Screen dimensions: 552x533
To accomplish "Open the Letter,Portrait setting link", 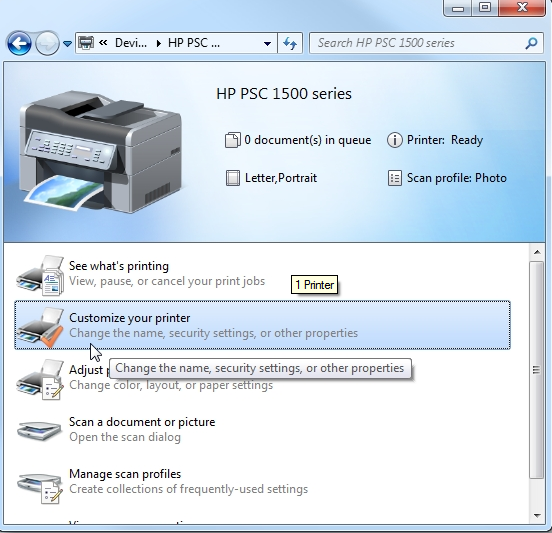I will click(x=281, y=178).
